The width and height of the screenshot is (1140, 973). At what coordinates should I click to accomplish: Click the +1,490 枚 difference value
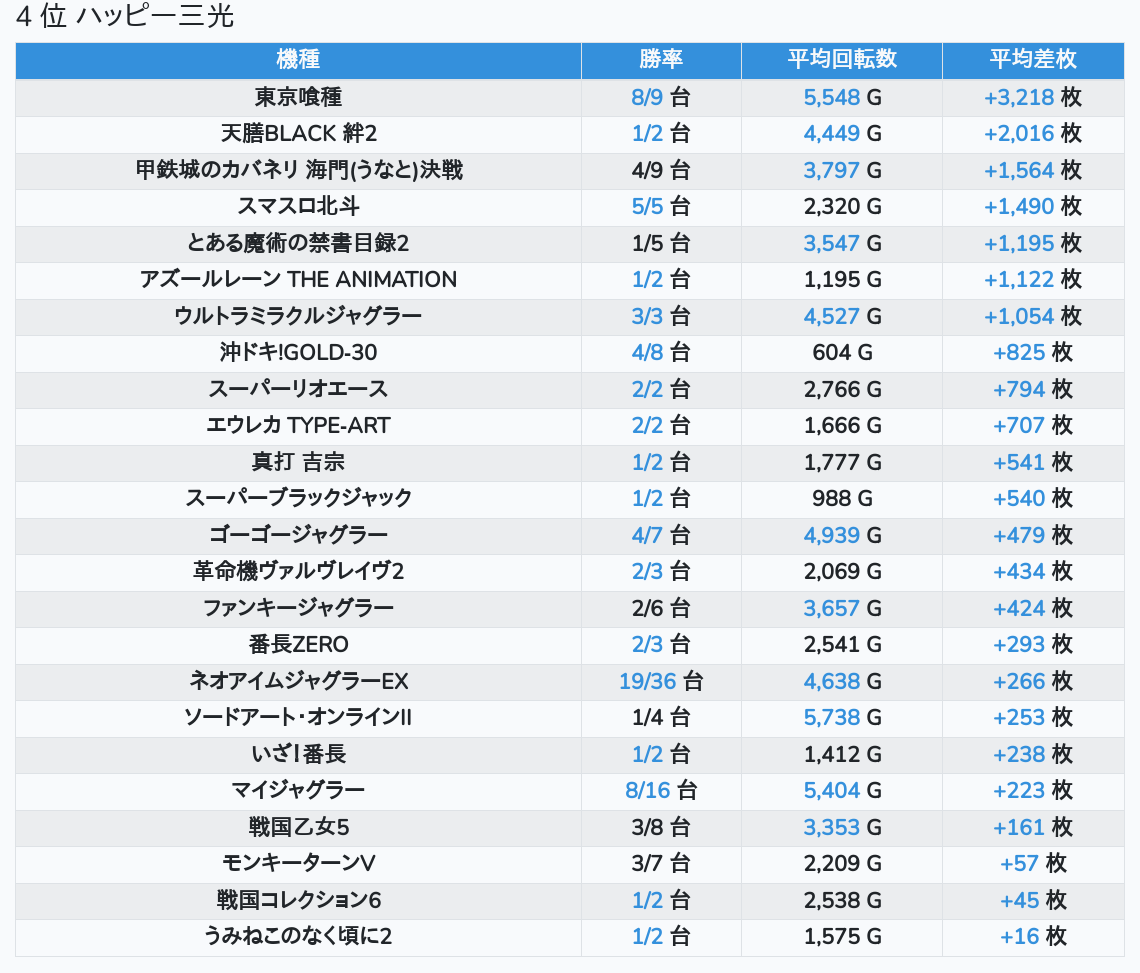point(1033,207)
